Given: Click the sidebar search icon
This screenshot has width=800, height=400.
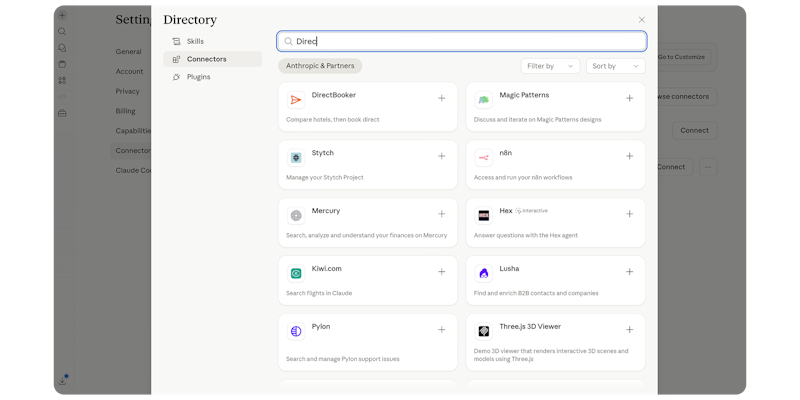Looking at the screenshot, I should 62,32.
